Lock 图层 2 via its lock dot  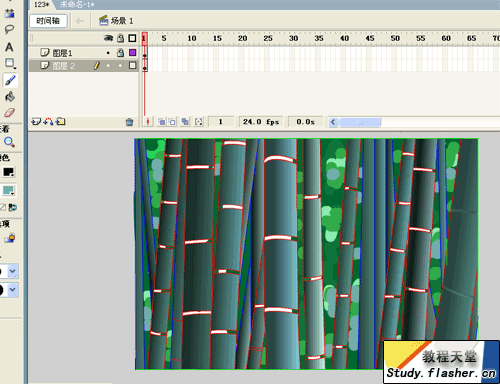pos(120,66)
